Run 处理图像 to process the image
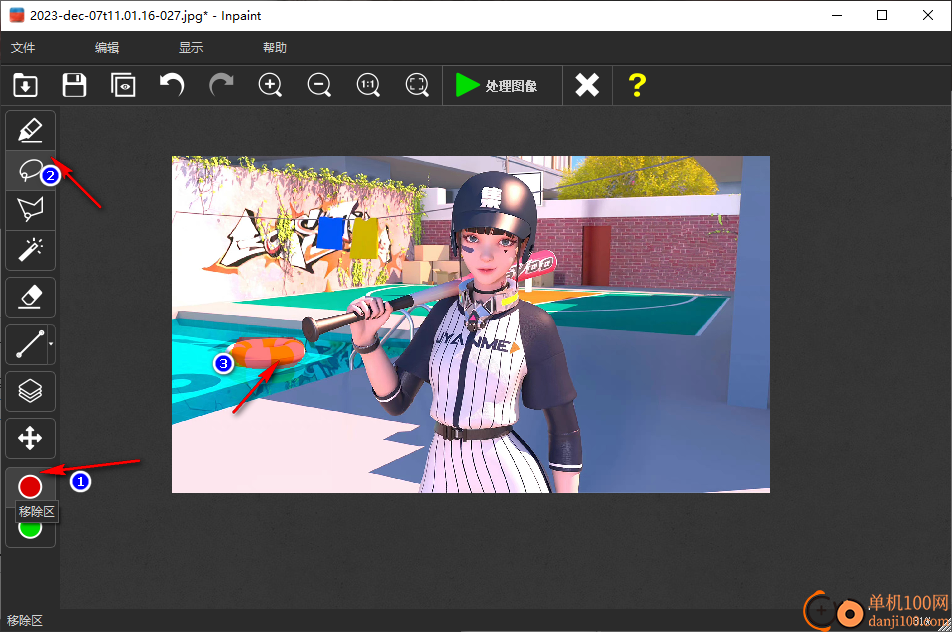 (x=502, y=86)
